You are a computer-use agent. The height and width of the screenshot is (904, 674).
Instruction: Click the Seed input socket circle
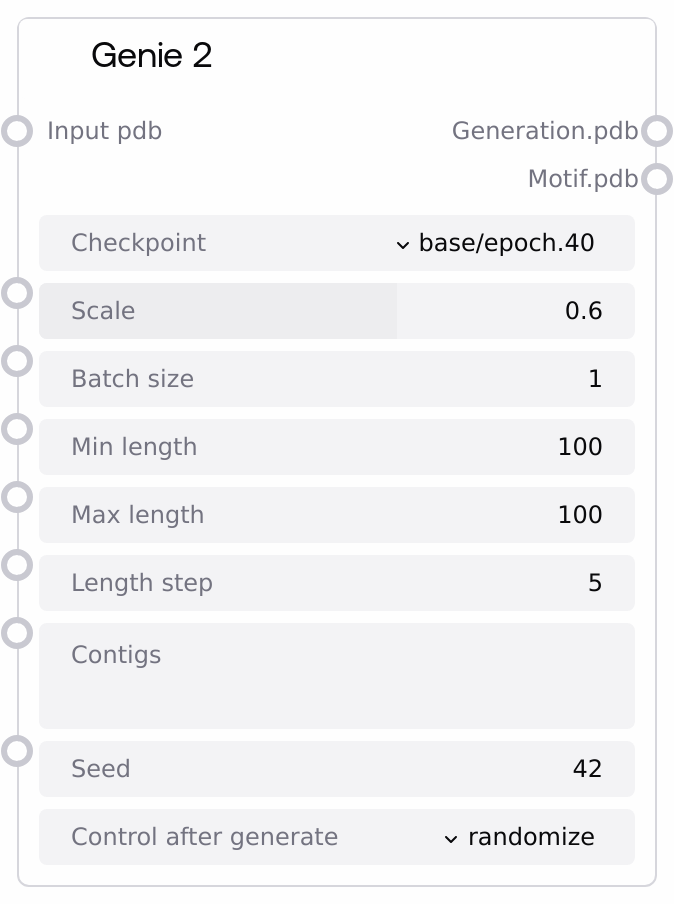click(17, 751)
